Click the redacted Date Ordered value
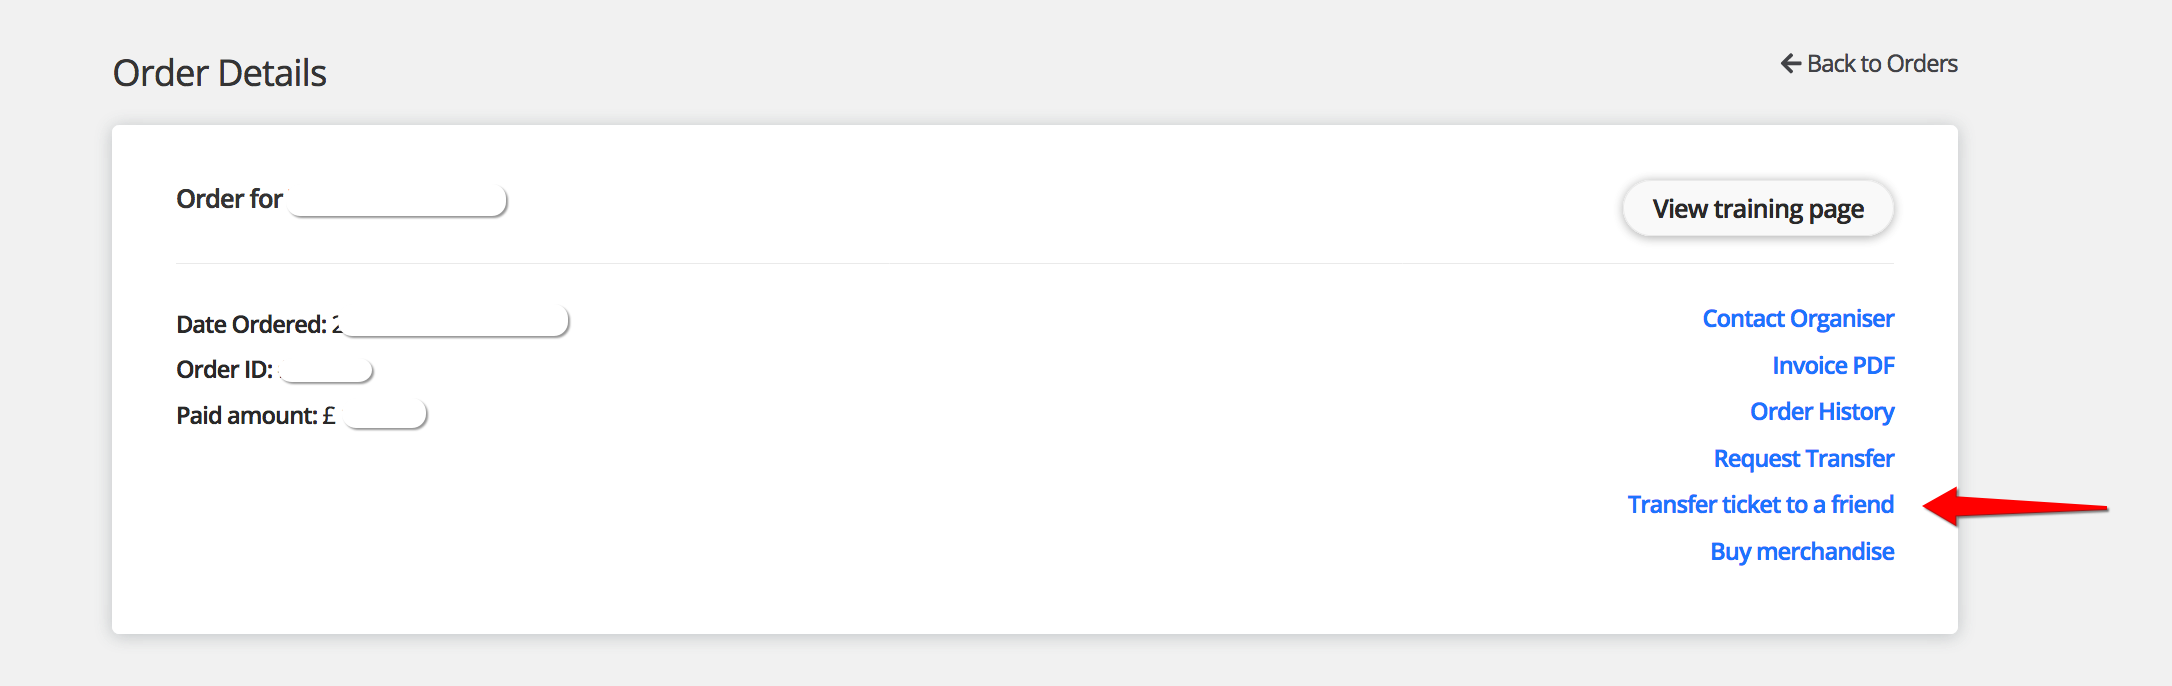This screenshot has height=686, width=2172. [x=455, y=322]
